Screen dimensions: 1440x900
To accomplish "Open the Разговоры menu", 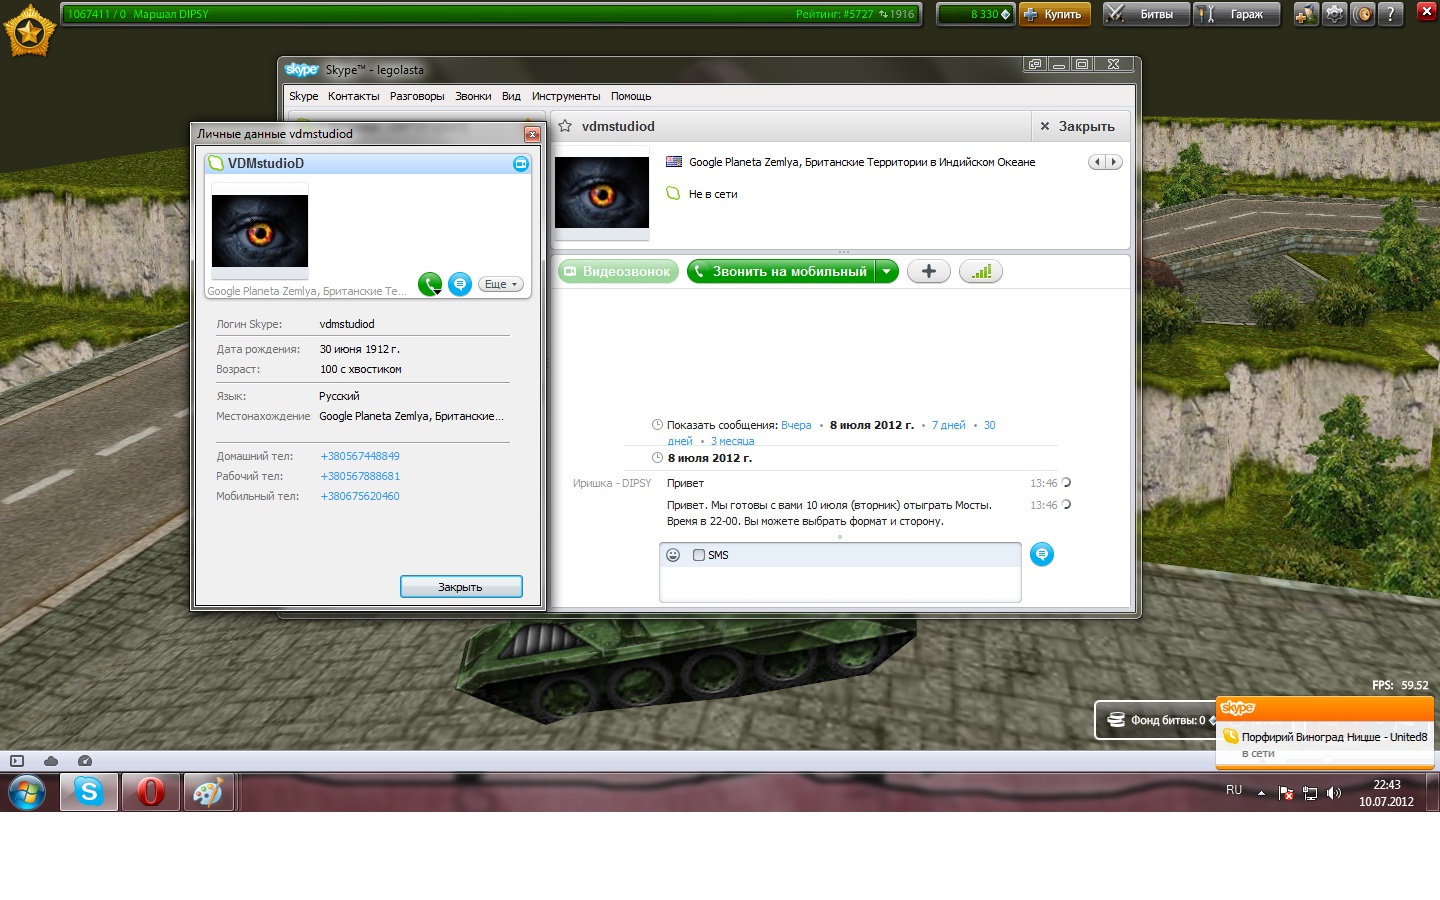I will tap(417, 96).
